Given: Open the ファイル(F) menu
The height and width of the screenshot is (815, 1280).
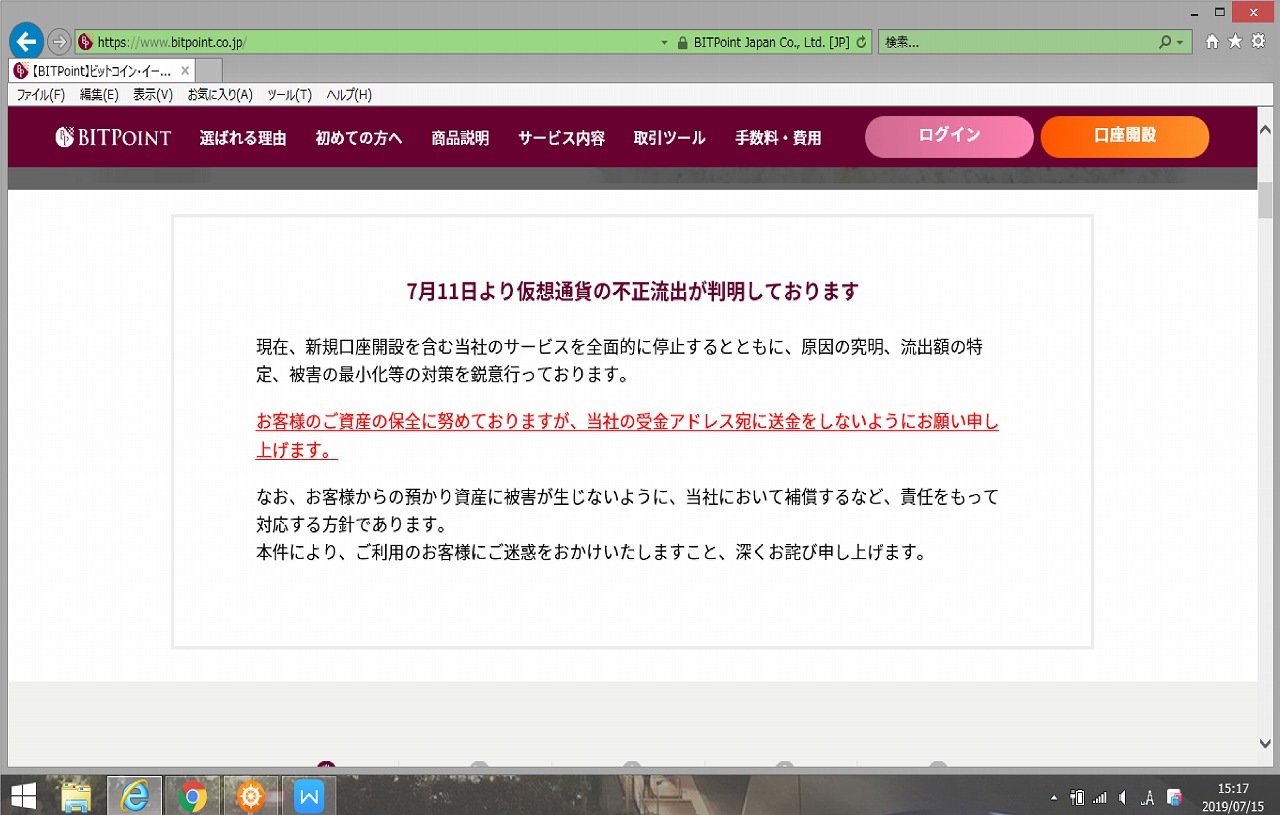Looking at the screenshot, I should 40,95.
